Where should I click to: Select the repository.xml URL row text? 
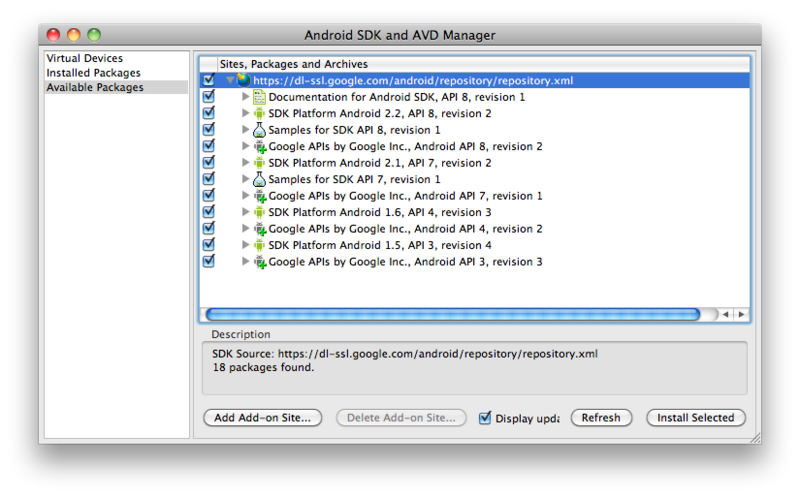pyautogui.click(x=413, y=81)
